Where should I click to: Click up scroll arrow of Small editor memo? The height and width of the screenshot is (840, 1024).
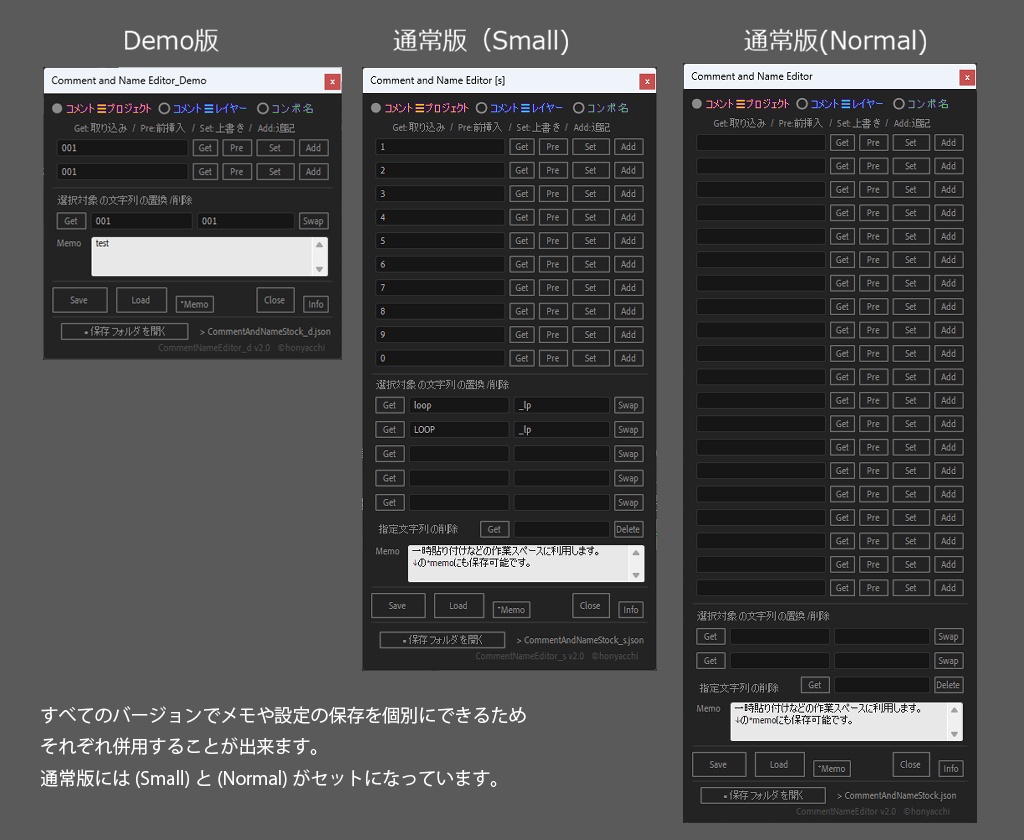point(636,553)
